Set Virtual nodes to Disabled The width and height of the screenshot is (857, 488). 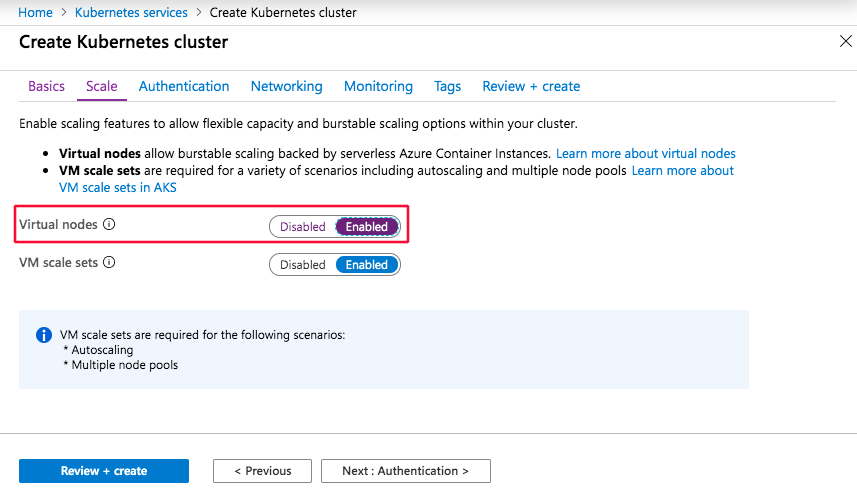[x=302, y=227]
